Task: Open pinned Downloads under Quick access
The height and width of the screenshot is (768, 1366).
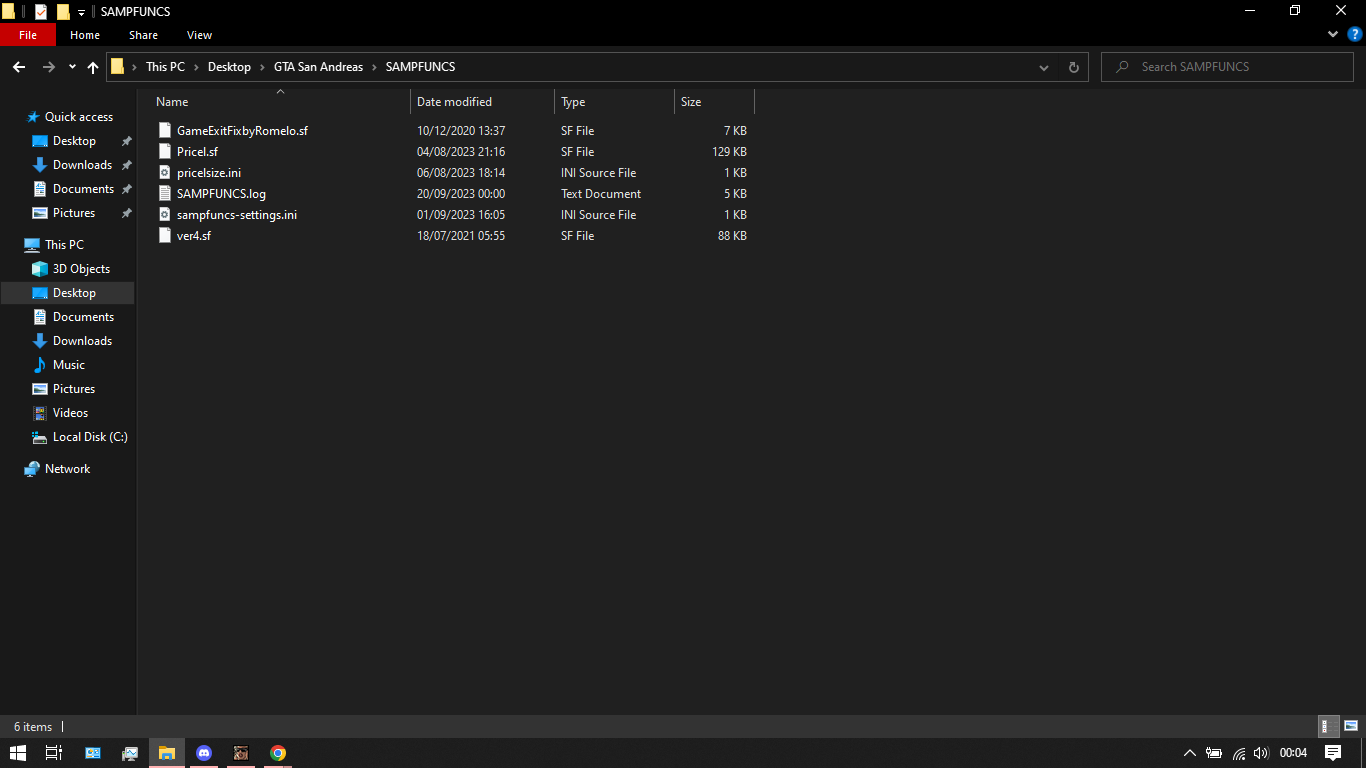Action: [82, 165]
